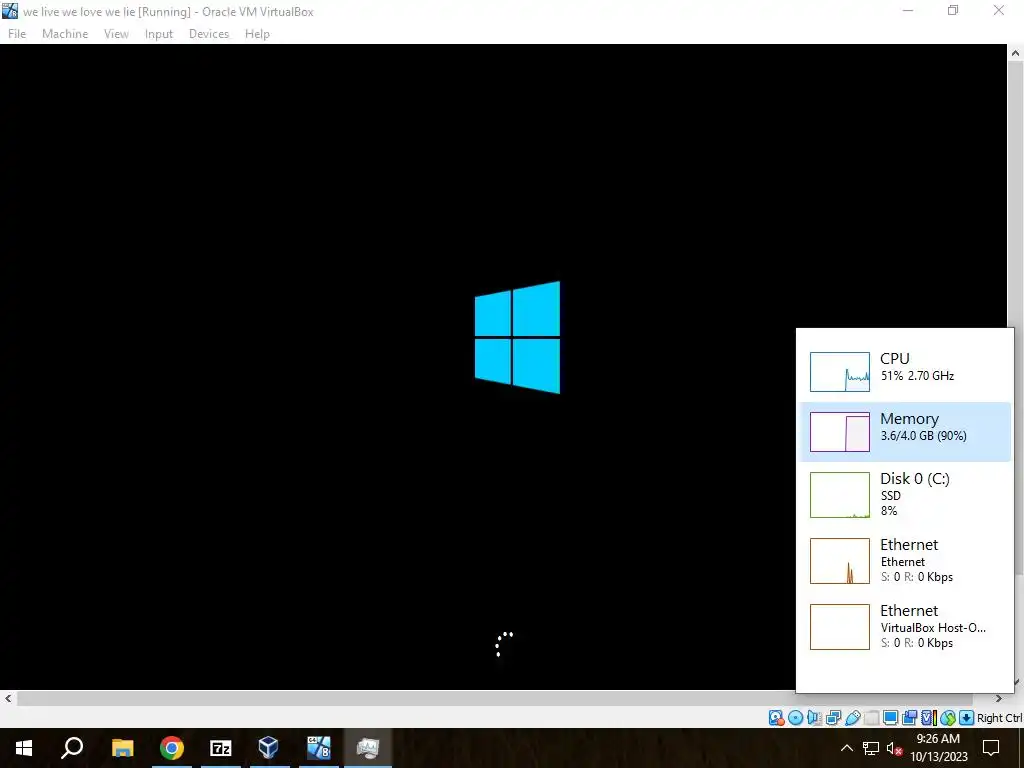Select the first Ethernet row
1024x768 pixels.
[905, 560]
